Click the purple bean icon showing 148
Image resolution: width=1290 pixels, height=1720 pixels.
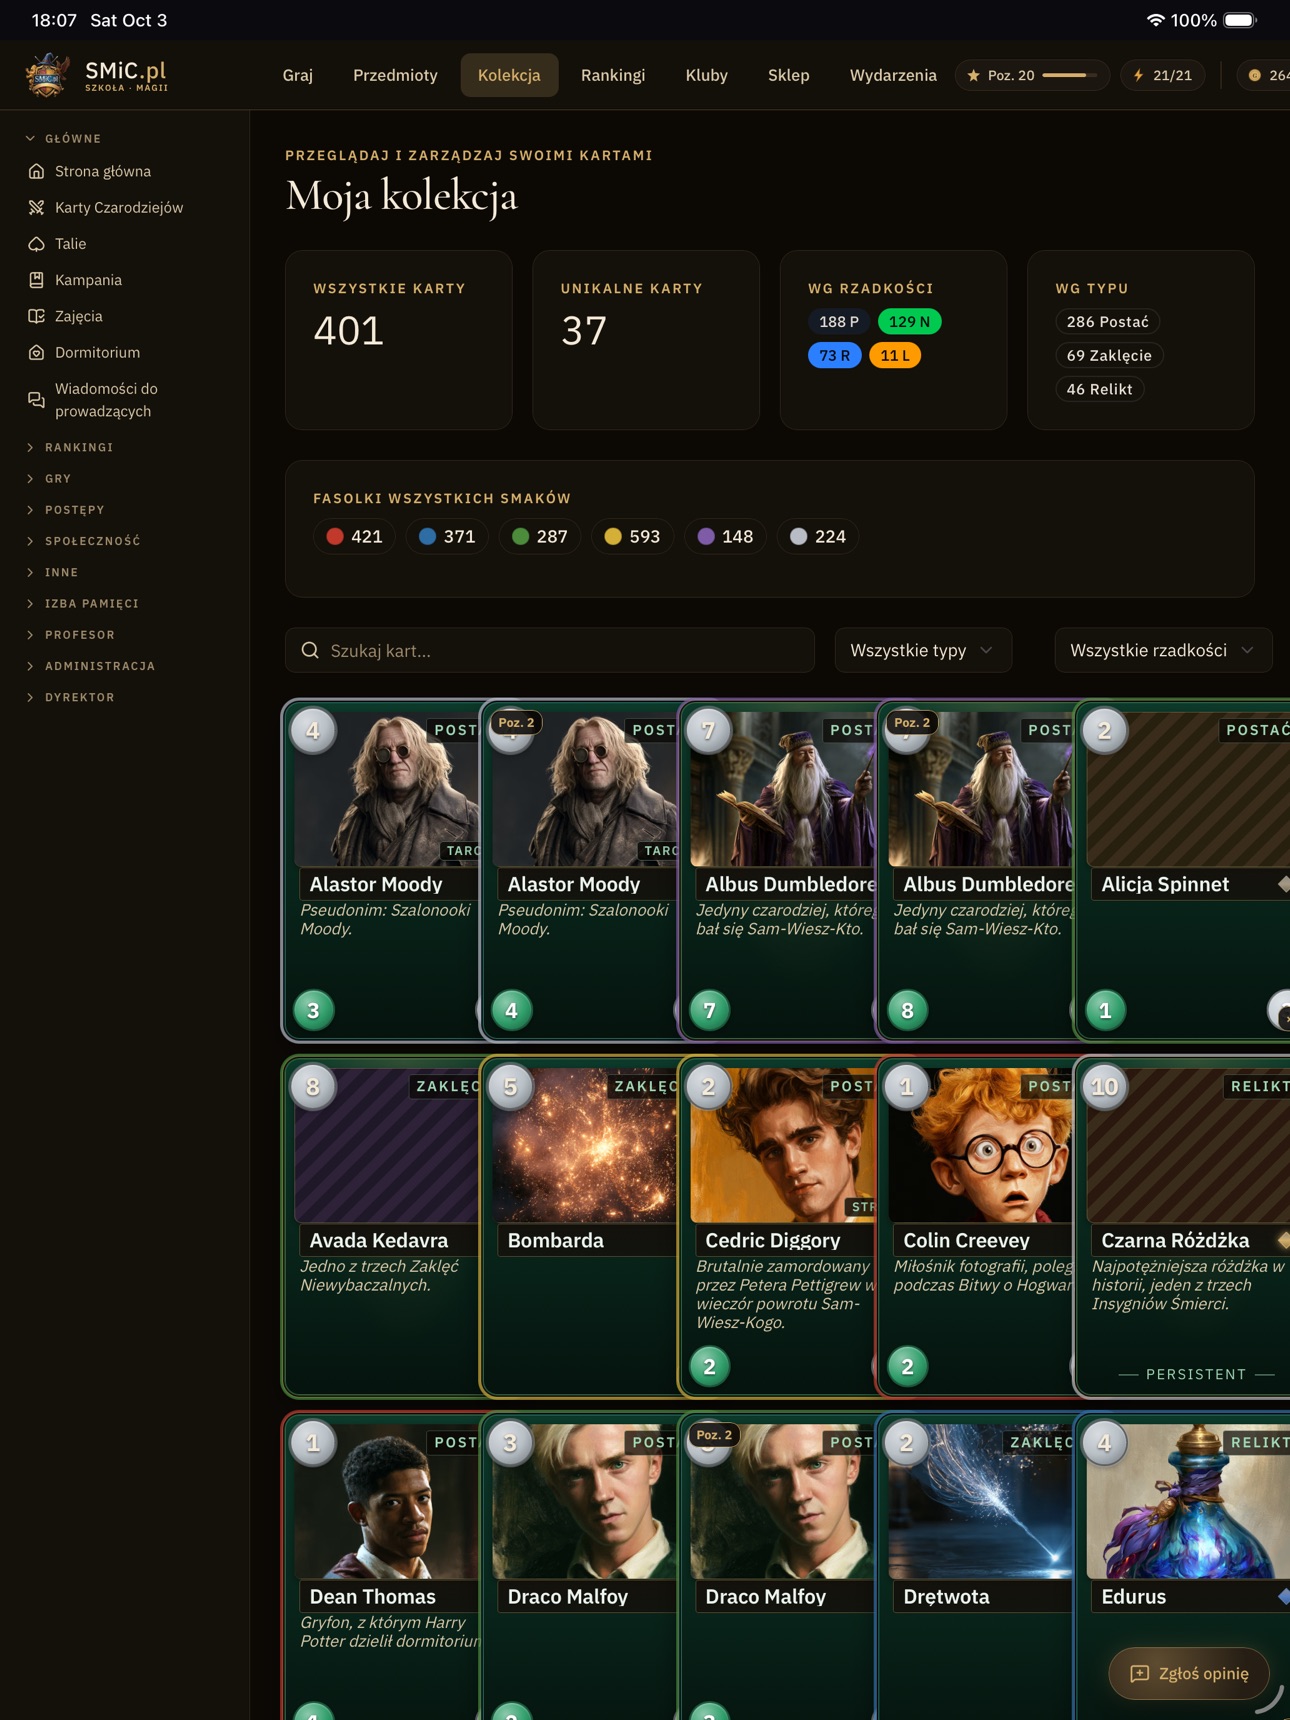coord(706,536)
